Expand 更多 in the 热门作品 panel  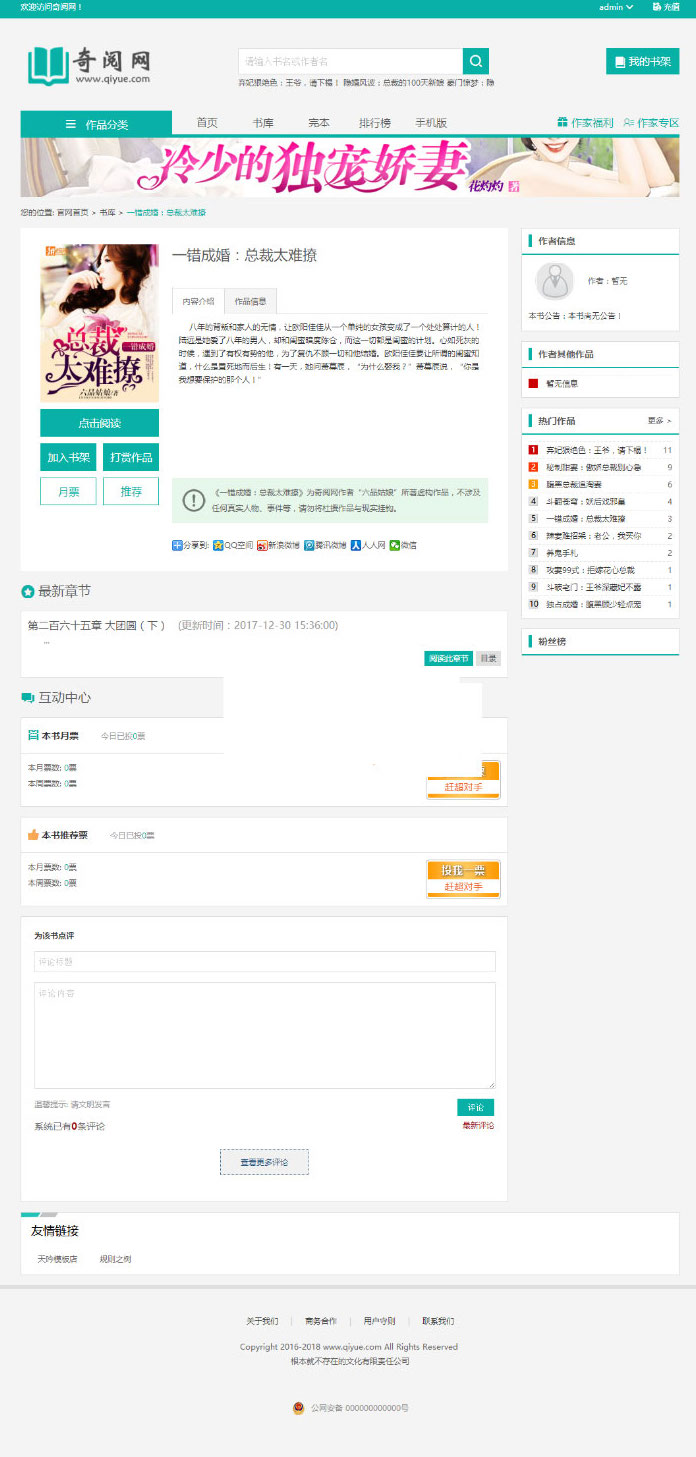pos(659,421)
